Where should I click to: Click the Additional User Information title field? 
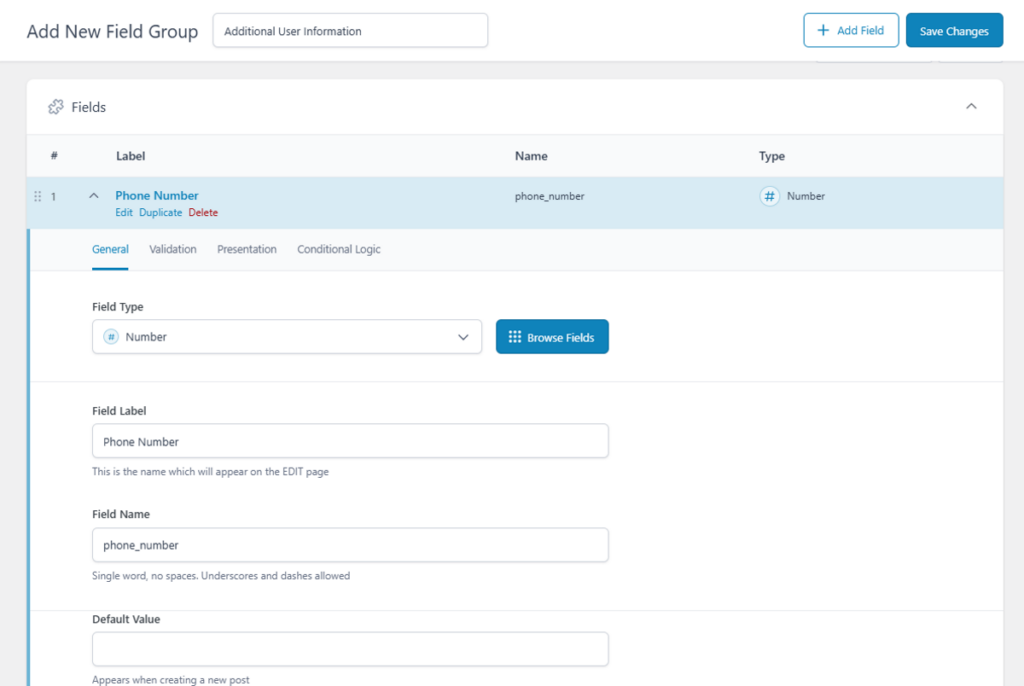tap(350, 30)
